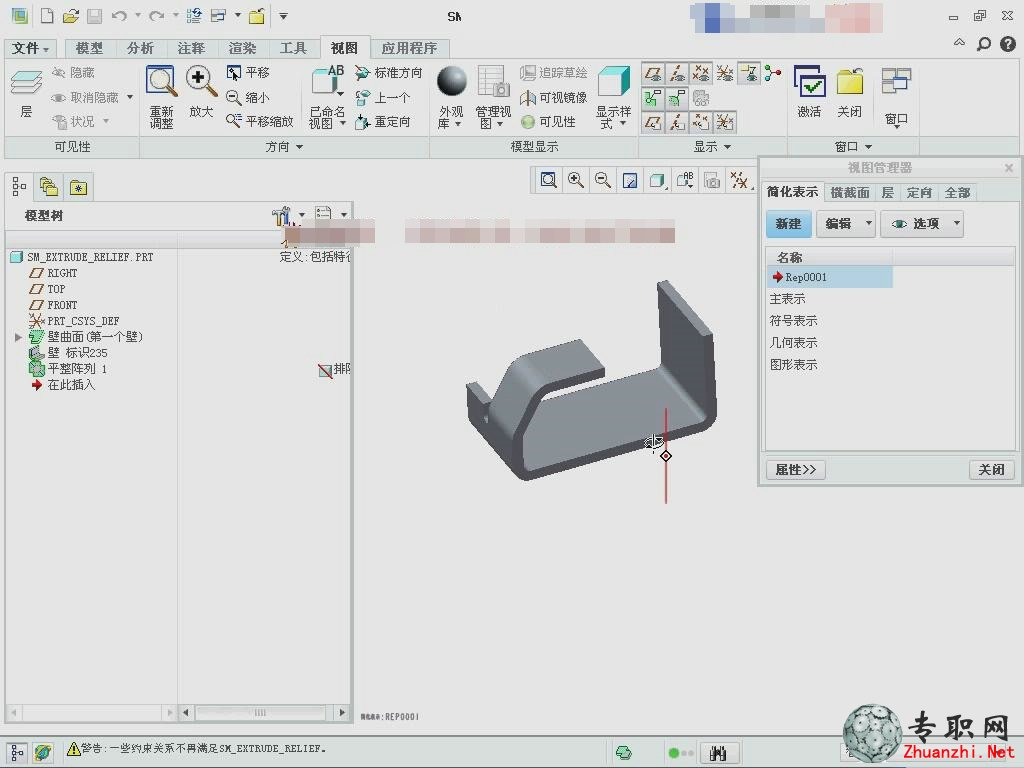The height and width of the screenshot is (768, 1024).
Task: Select the 平移 pan tool
Action: (x=248, y=72)
